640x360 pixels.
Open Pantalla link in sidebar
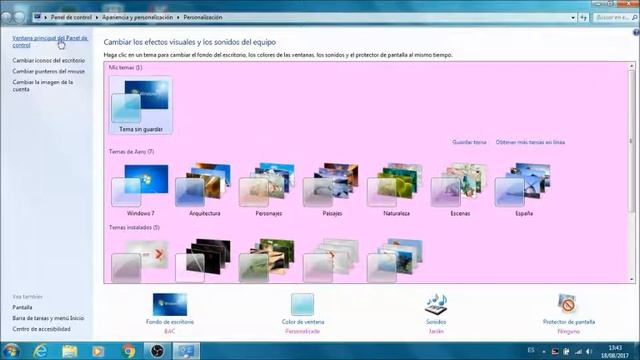[22, 307]
